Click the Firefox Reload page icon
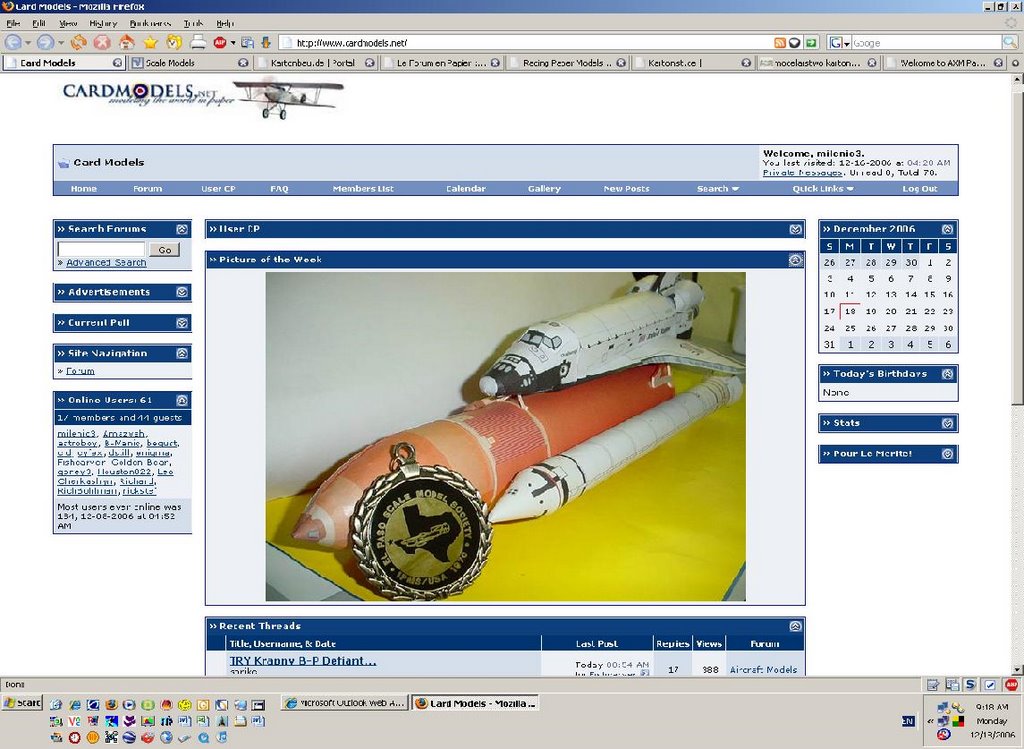This screenshot has height=749, width=1024. click(78, 42)
